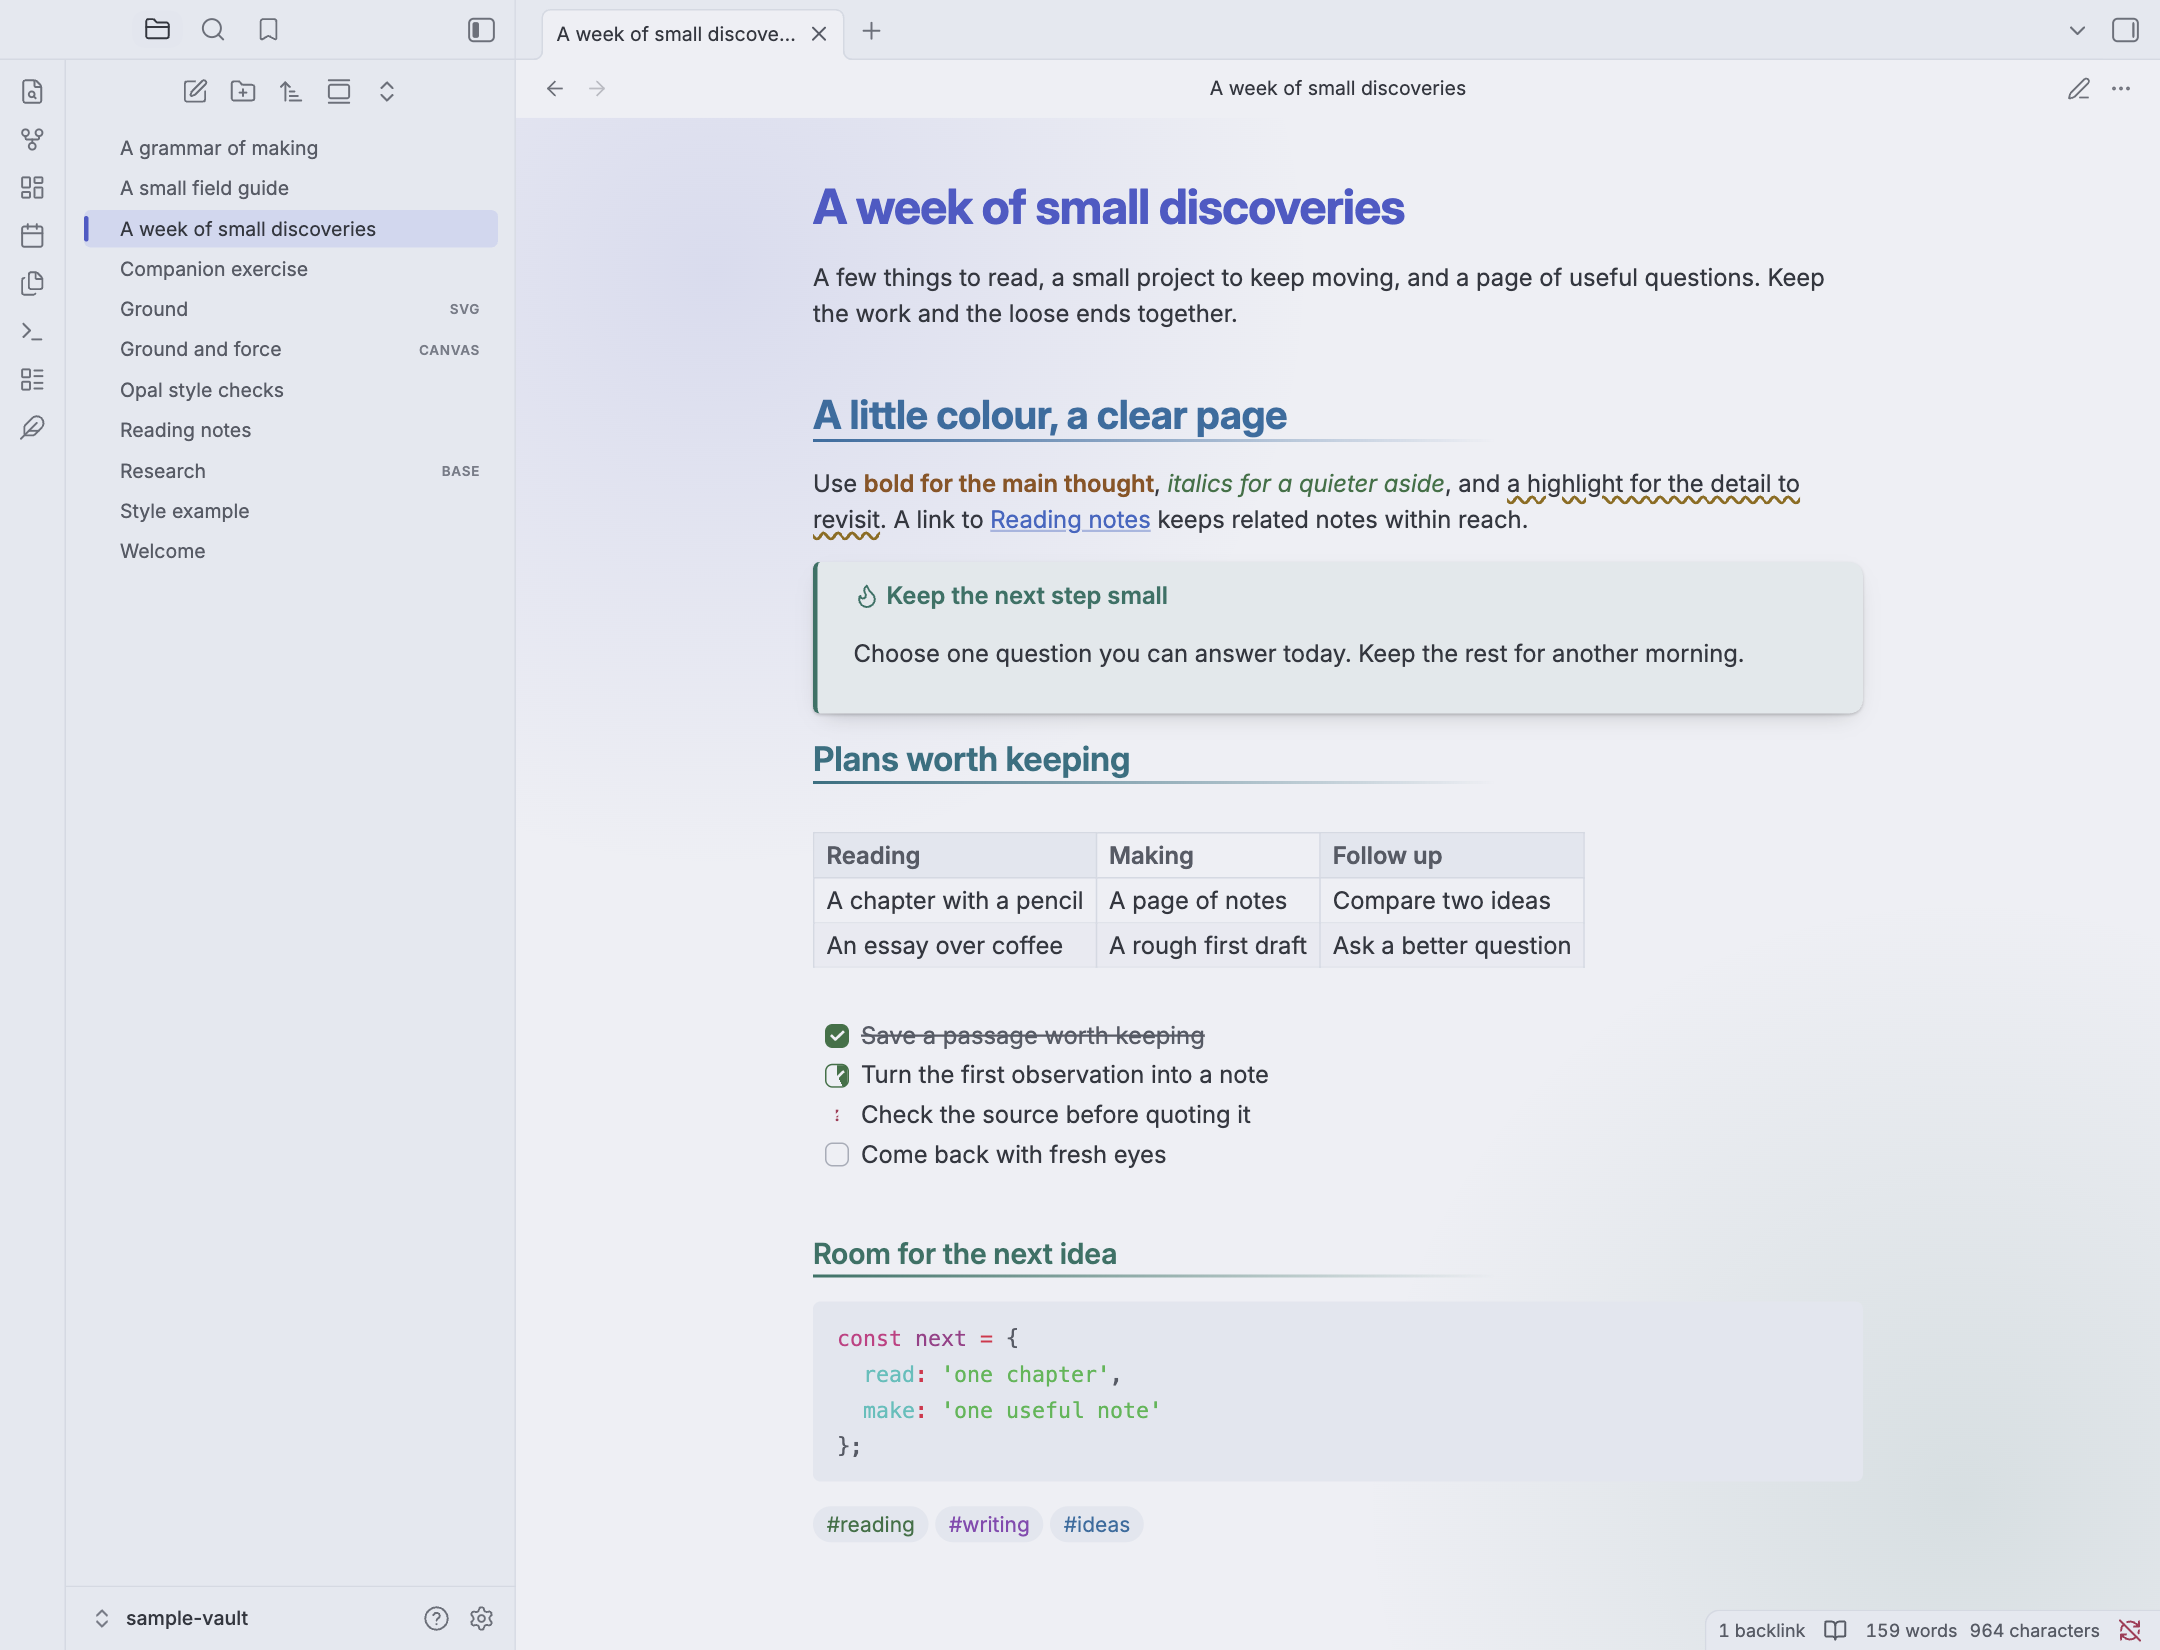Open more options three-dot menu

(2121, 89)
